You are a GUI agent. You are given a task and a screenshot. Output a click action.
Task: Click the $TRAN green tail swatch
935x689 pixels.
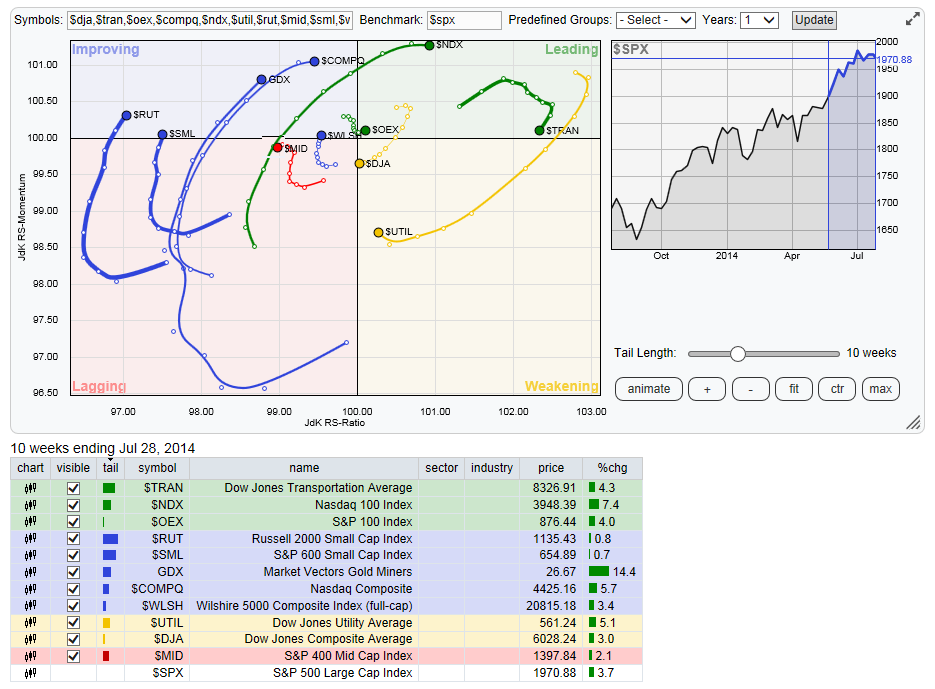pos(109,488)
